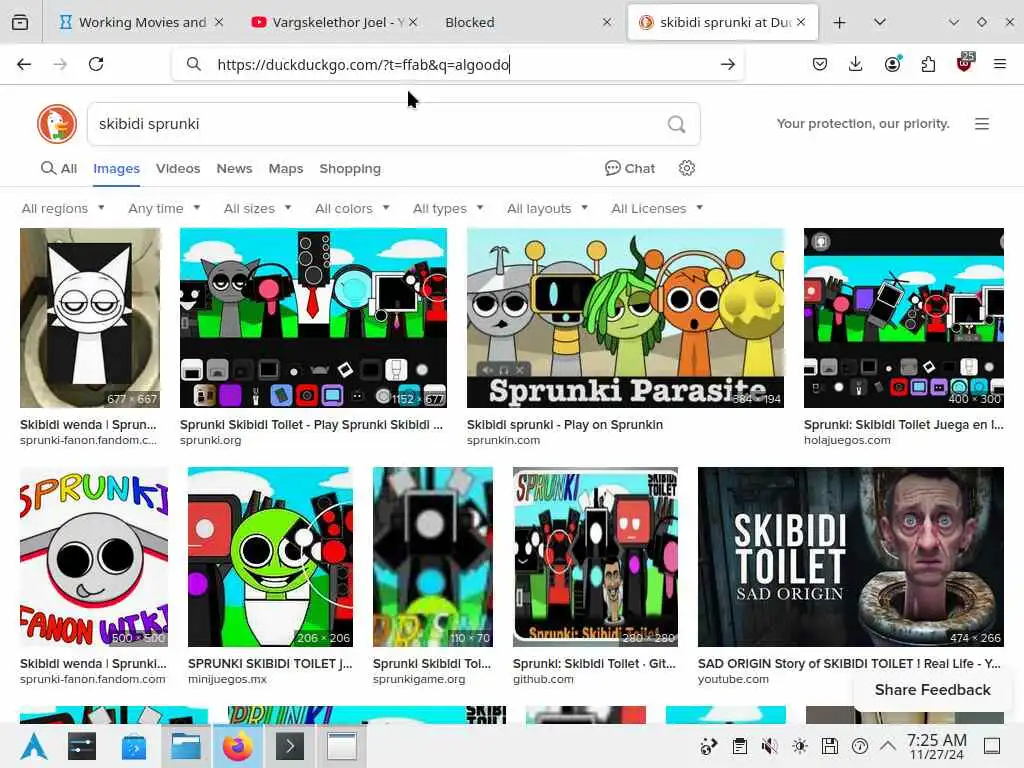Open the All Licenses filter dropdown
Image resolution: width=1024 pixels, height=768 pixels.
657,208
